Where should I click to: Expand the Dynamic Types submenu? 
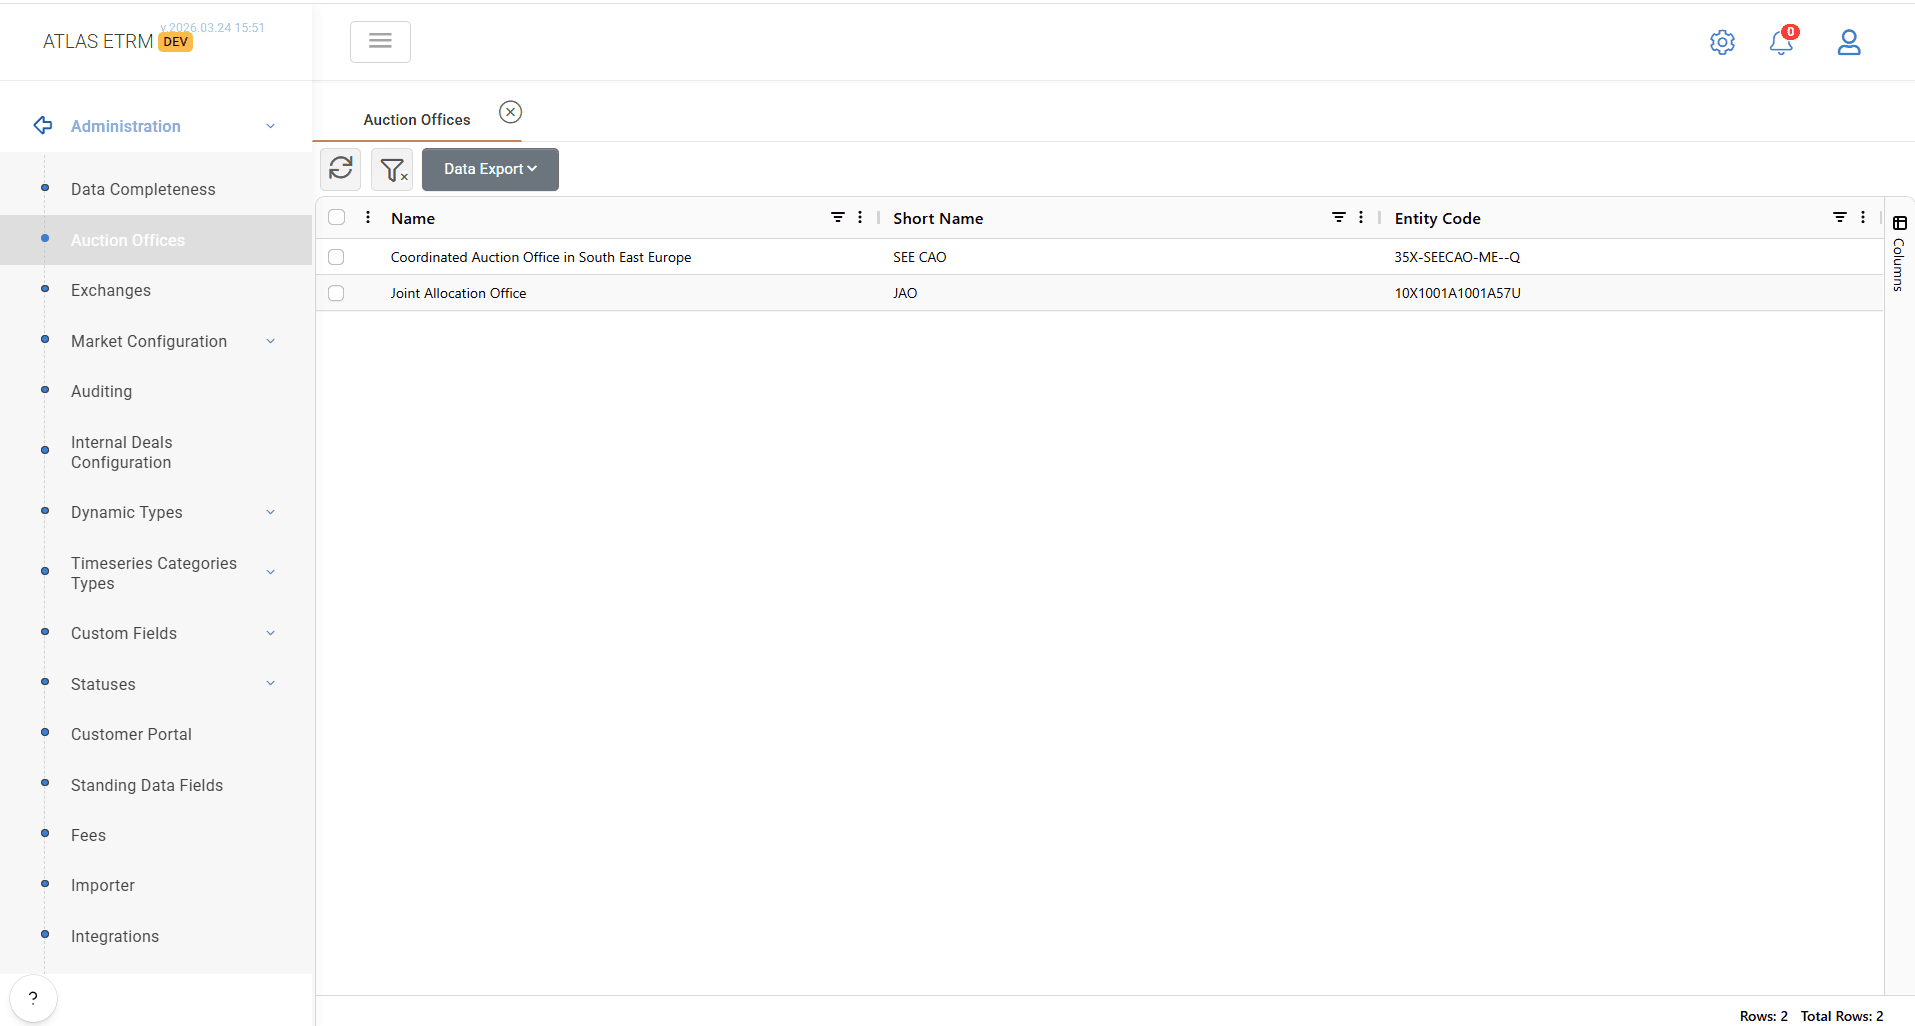coord(270,512)
